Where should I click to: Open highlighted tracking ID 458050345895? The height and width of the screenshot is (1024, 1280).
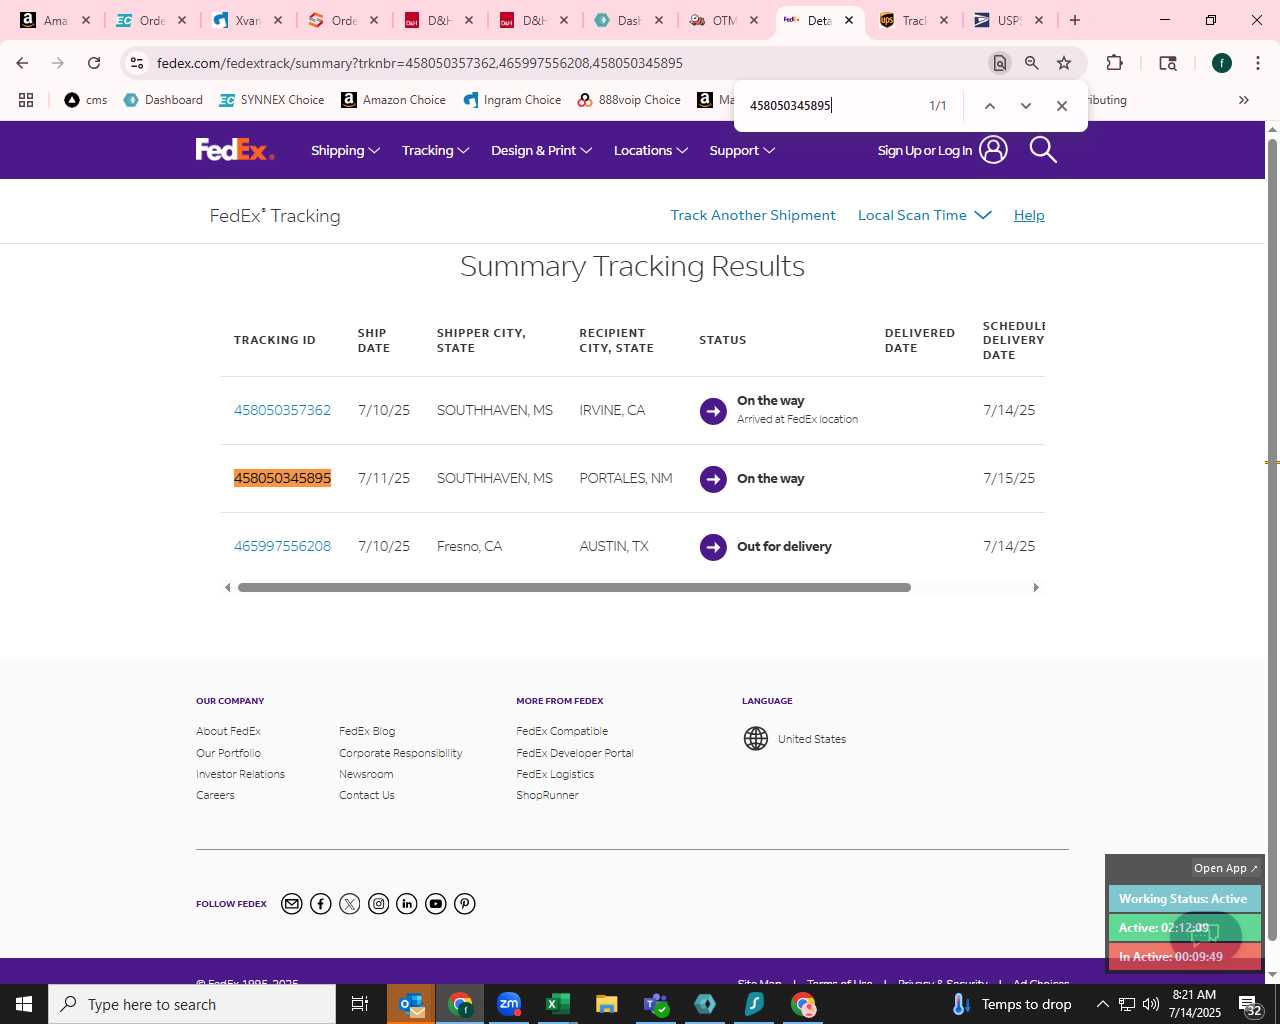coord(282,478)
